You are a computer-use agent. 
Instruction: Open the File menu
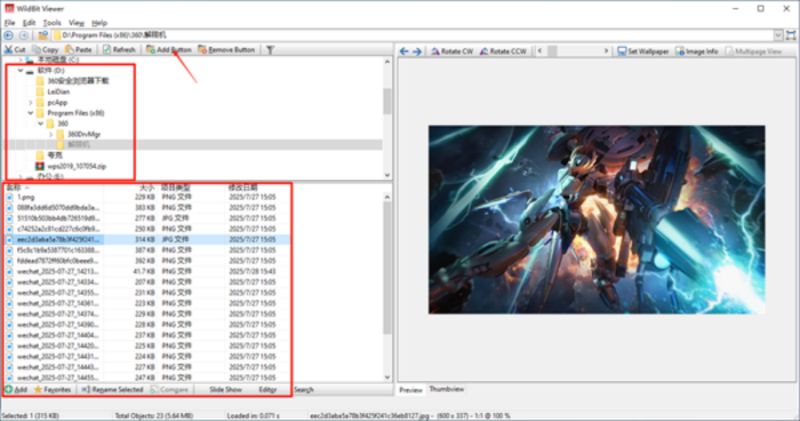coord(10,23)
